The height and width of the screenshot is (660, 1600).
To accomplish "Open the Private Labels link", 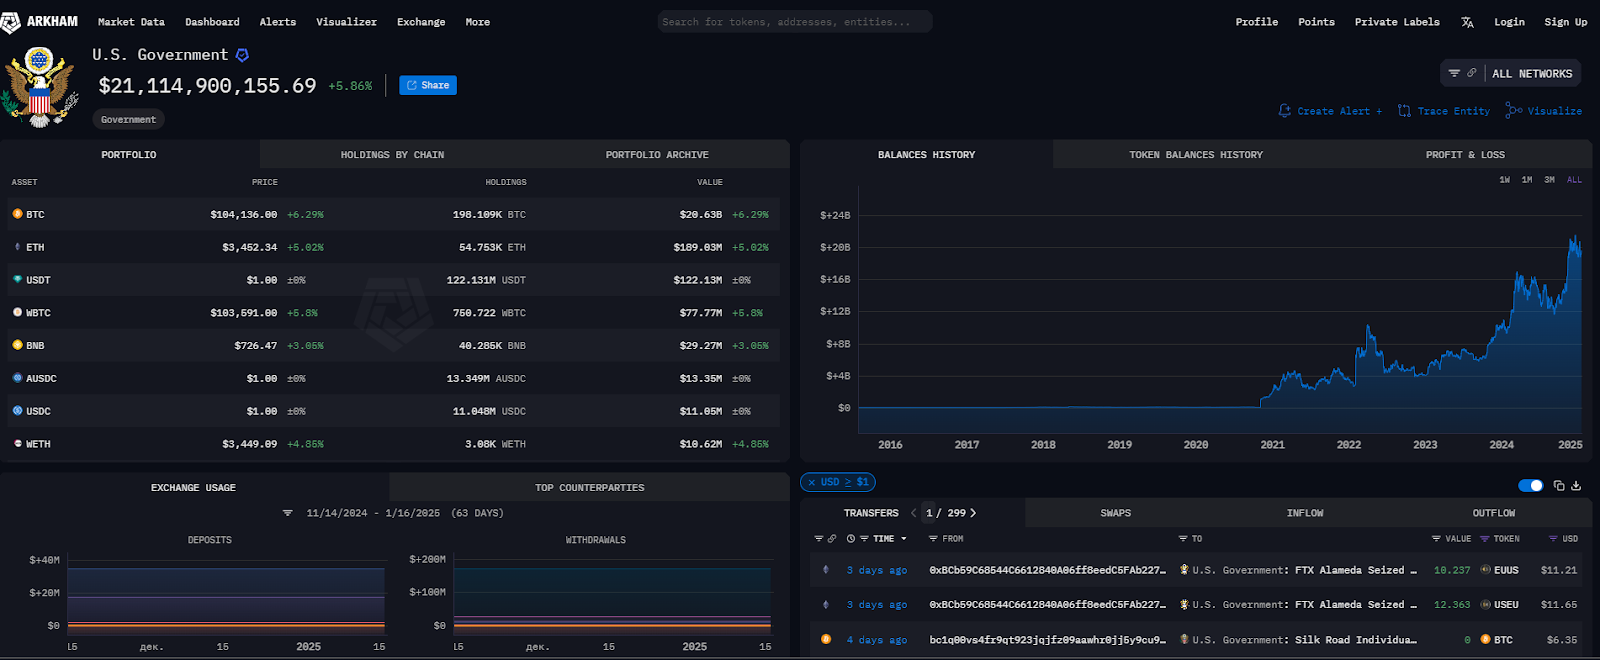I will [x=1397, y=22].
